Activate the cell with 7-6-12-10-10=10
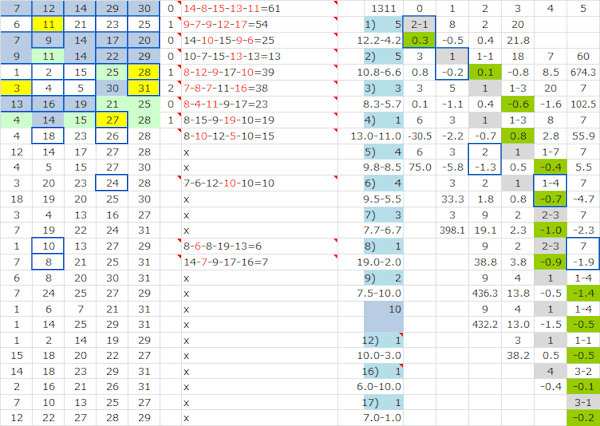The image size is (600, 426). tap(259, 183)
